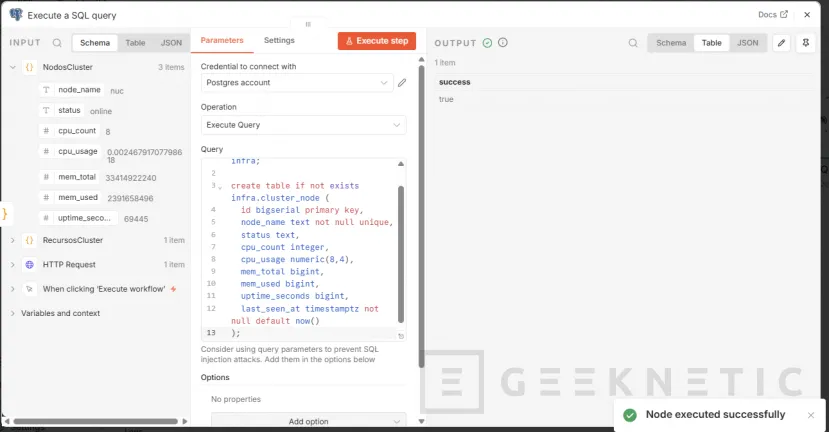Click the panel drag handle above tabs
This screenshot has height=432, width=829.
click(x=308, y=24)
